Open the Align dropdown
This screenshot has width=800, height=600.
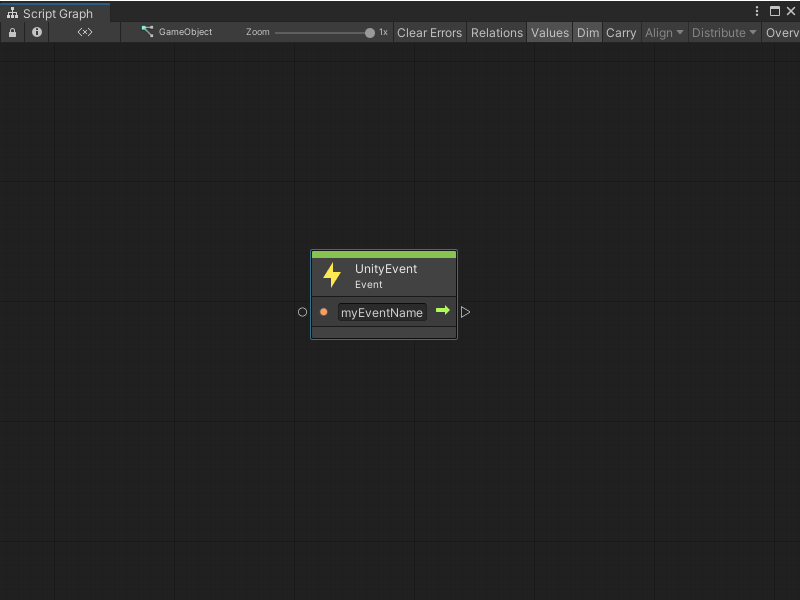pos(663,32)
